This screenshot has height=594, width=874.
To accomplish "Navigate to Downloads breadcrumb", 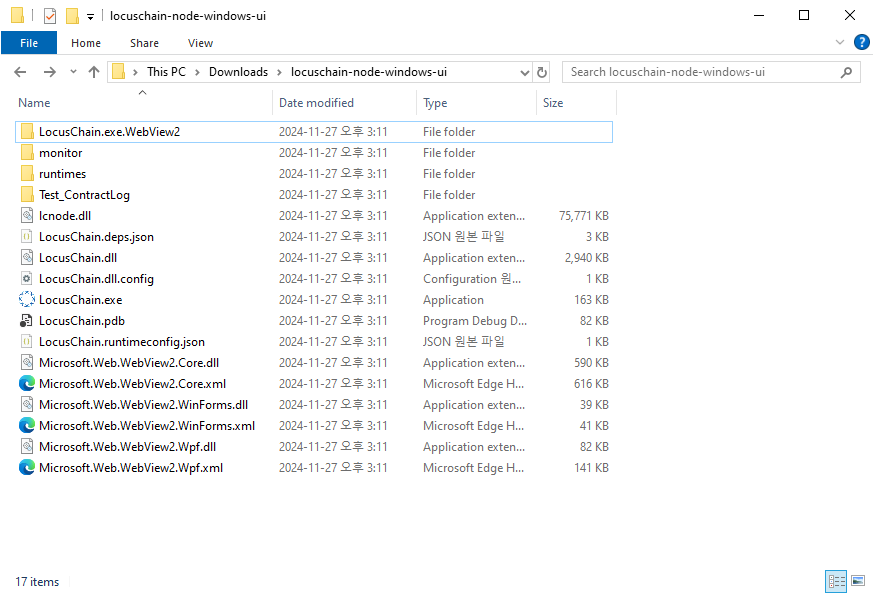I will [238, 72].
